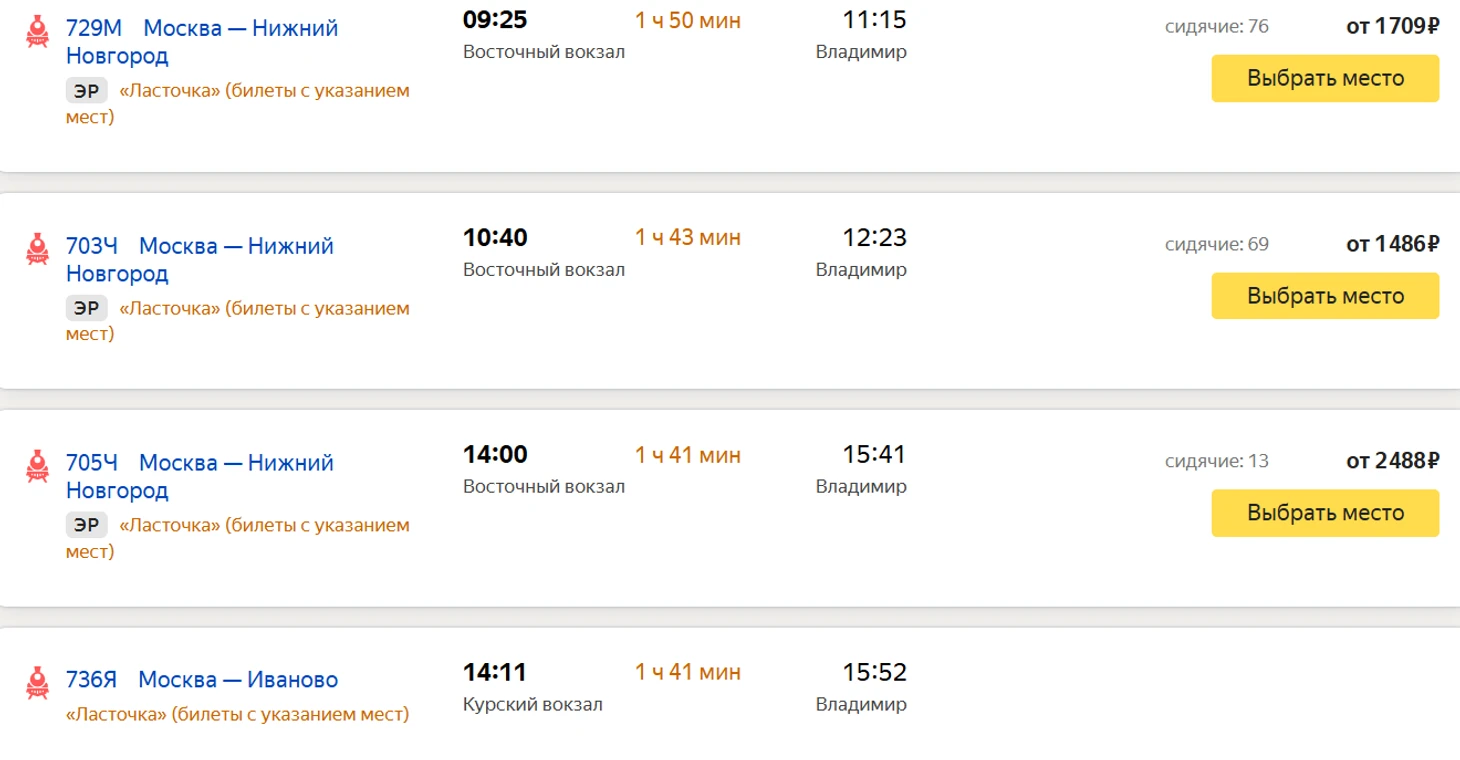Viewport: 1460px width, 760px height.
Task: Click the от 2488₽ price
Action: tap(1392, 461)
